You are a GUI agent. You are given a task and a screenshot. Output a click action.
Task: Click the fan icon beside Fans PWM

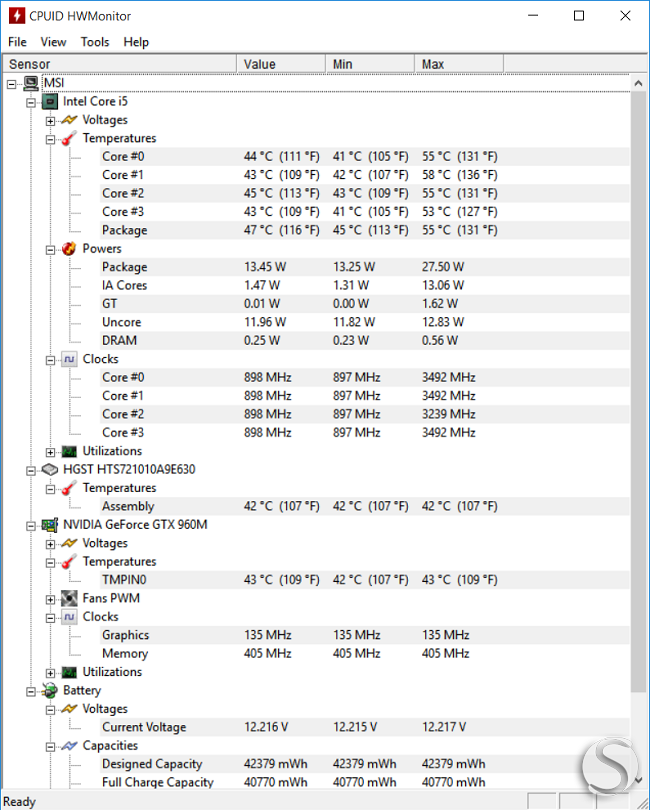click(x=69, y=599)
